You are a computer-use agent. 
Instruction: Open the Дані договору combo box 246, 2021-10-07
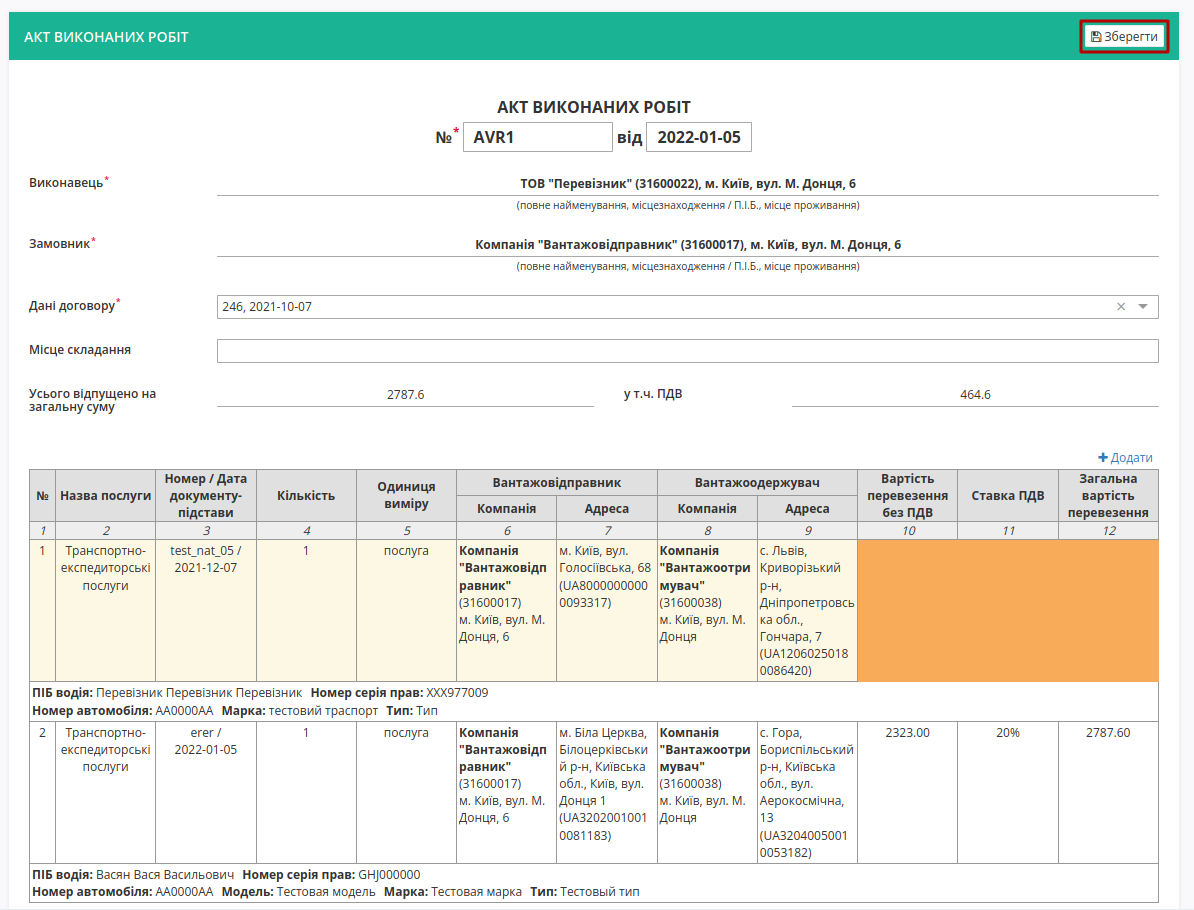(x=688, y=307)
